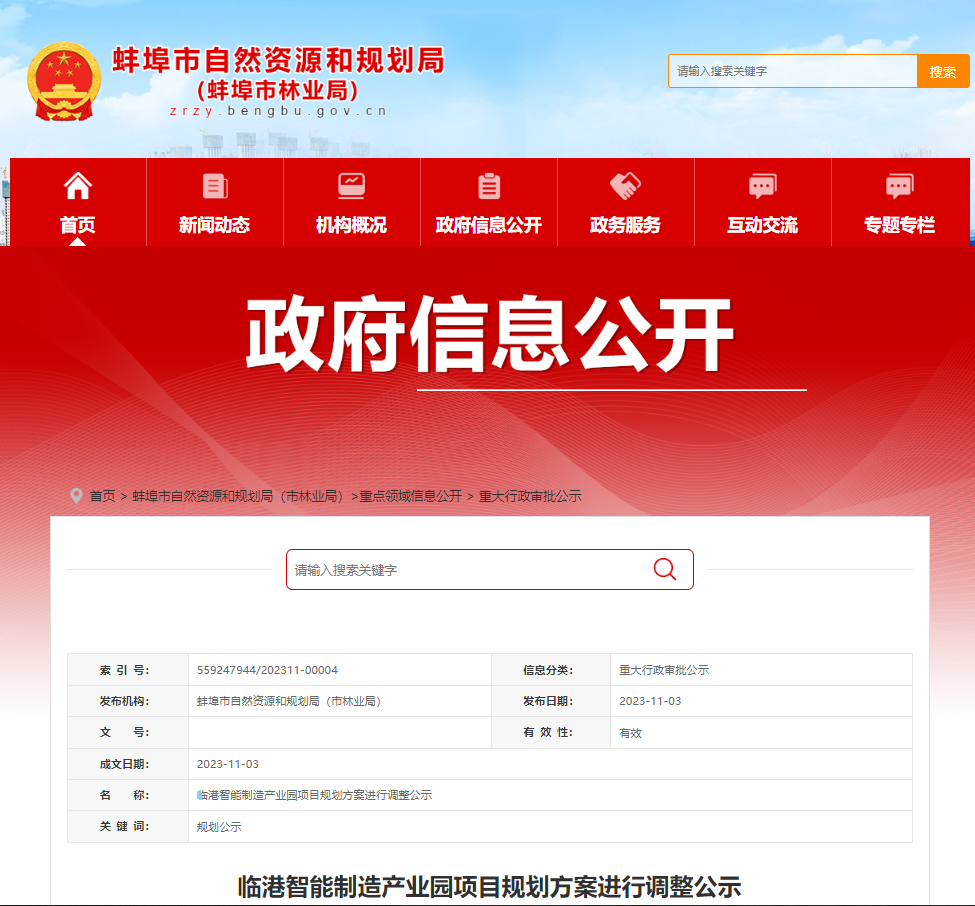Click the handshake icon above 政务服务
Viewport: 975px width, 906px height.
(625, 186)
